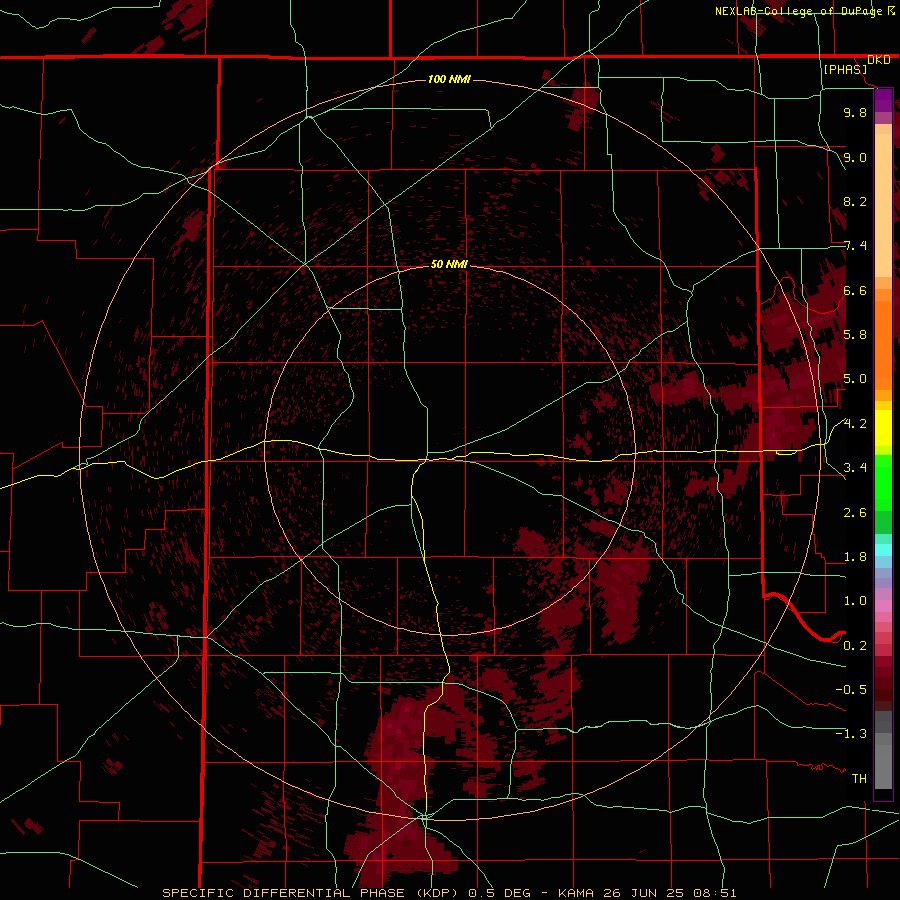
Task: Click the -0.5 value on color scale
Action: click(x=851, y=690)
